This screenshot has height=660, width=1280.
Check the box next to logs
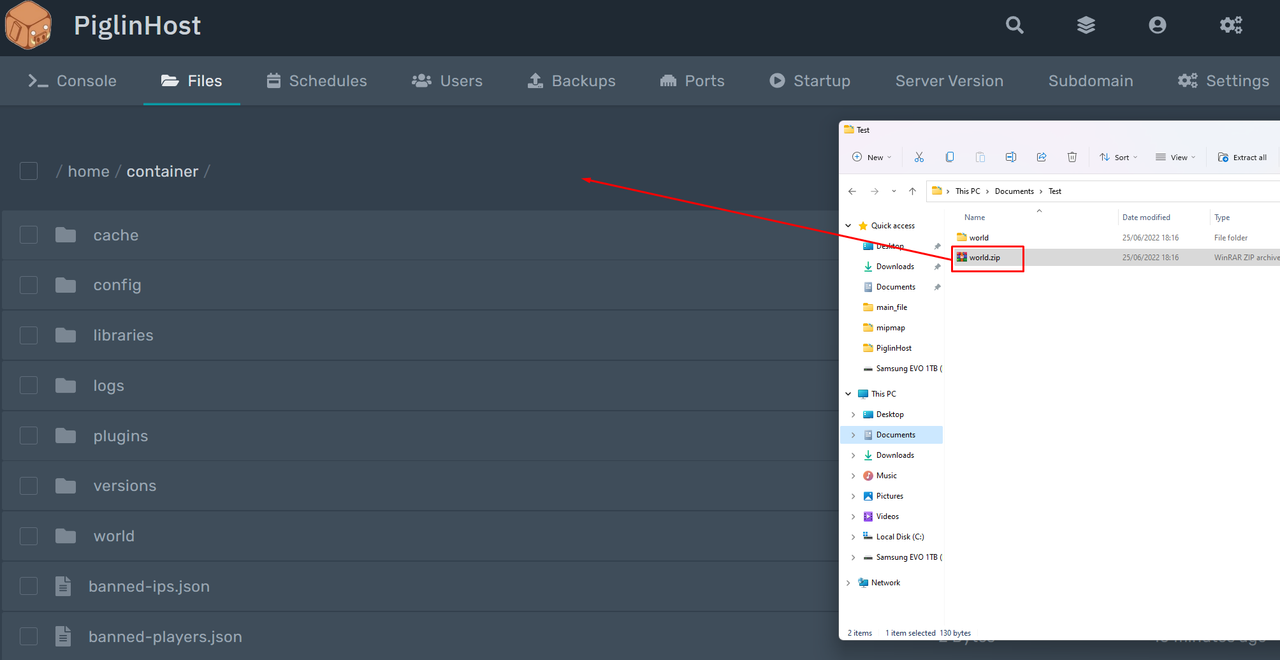point(29,385)
